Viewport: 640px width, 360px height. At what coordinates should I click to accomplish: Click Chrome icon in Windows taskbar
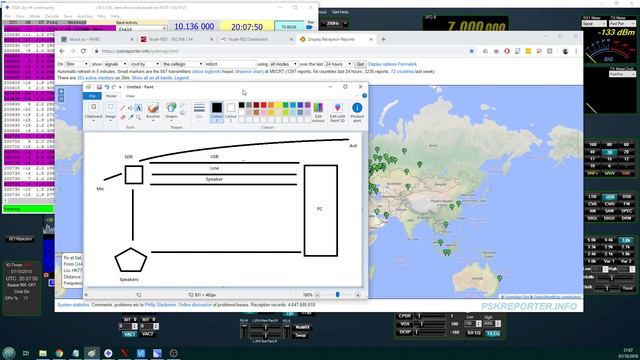tap(59, 353)
